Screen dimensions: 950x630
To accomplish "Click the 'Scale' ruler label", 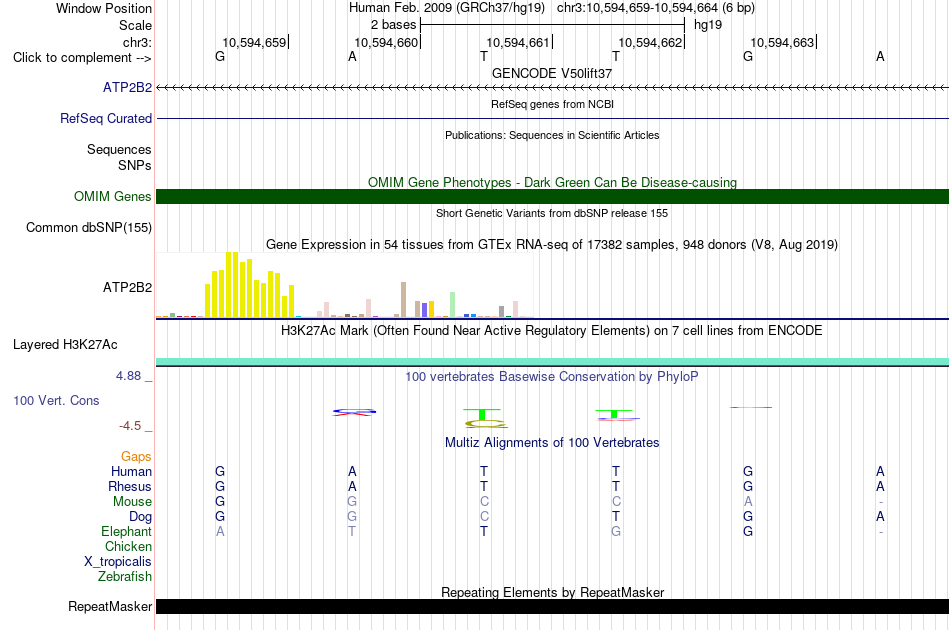I will pos(135,25).
